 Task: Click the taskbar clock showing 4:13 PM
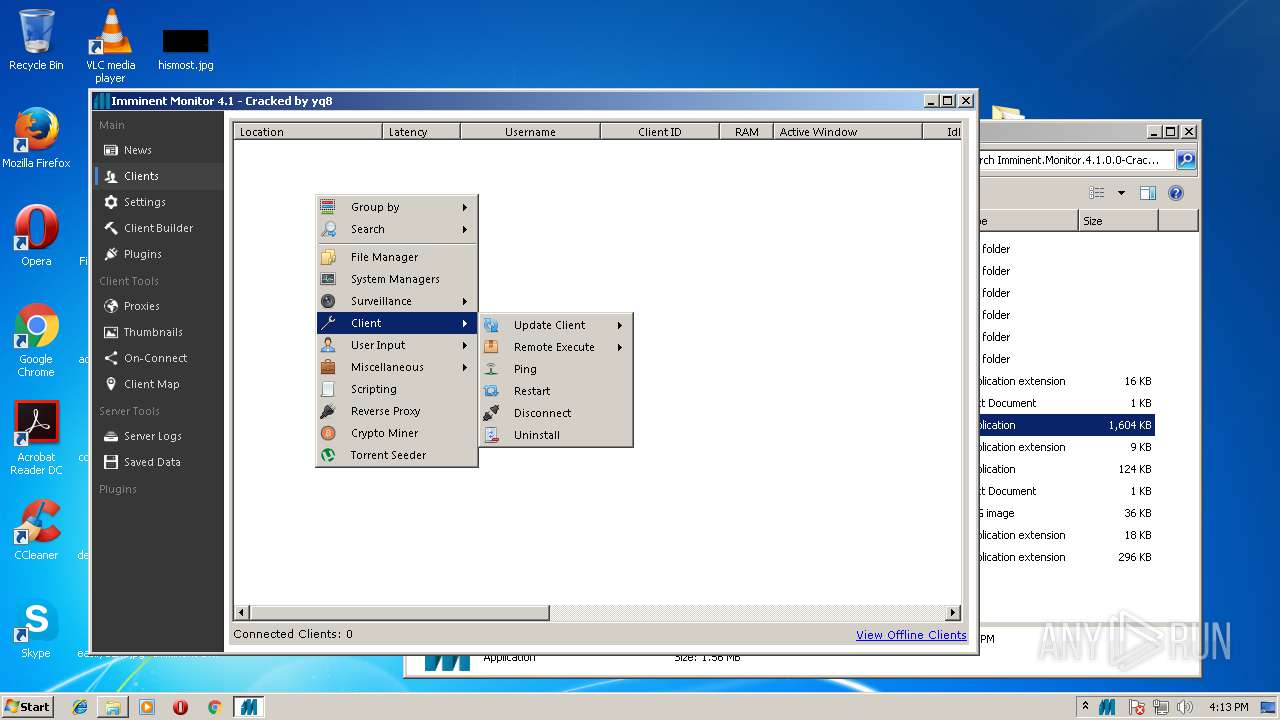coord(1228,707)
